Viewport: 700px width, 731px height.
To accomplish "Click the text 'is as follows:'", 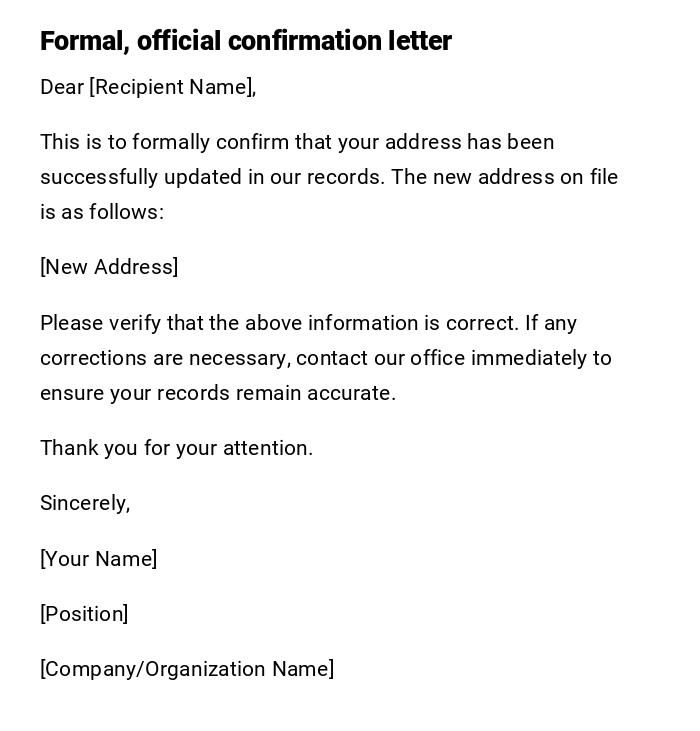I will coord(101,212).
